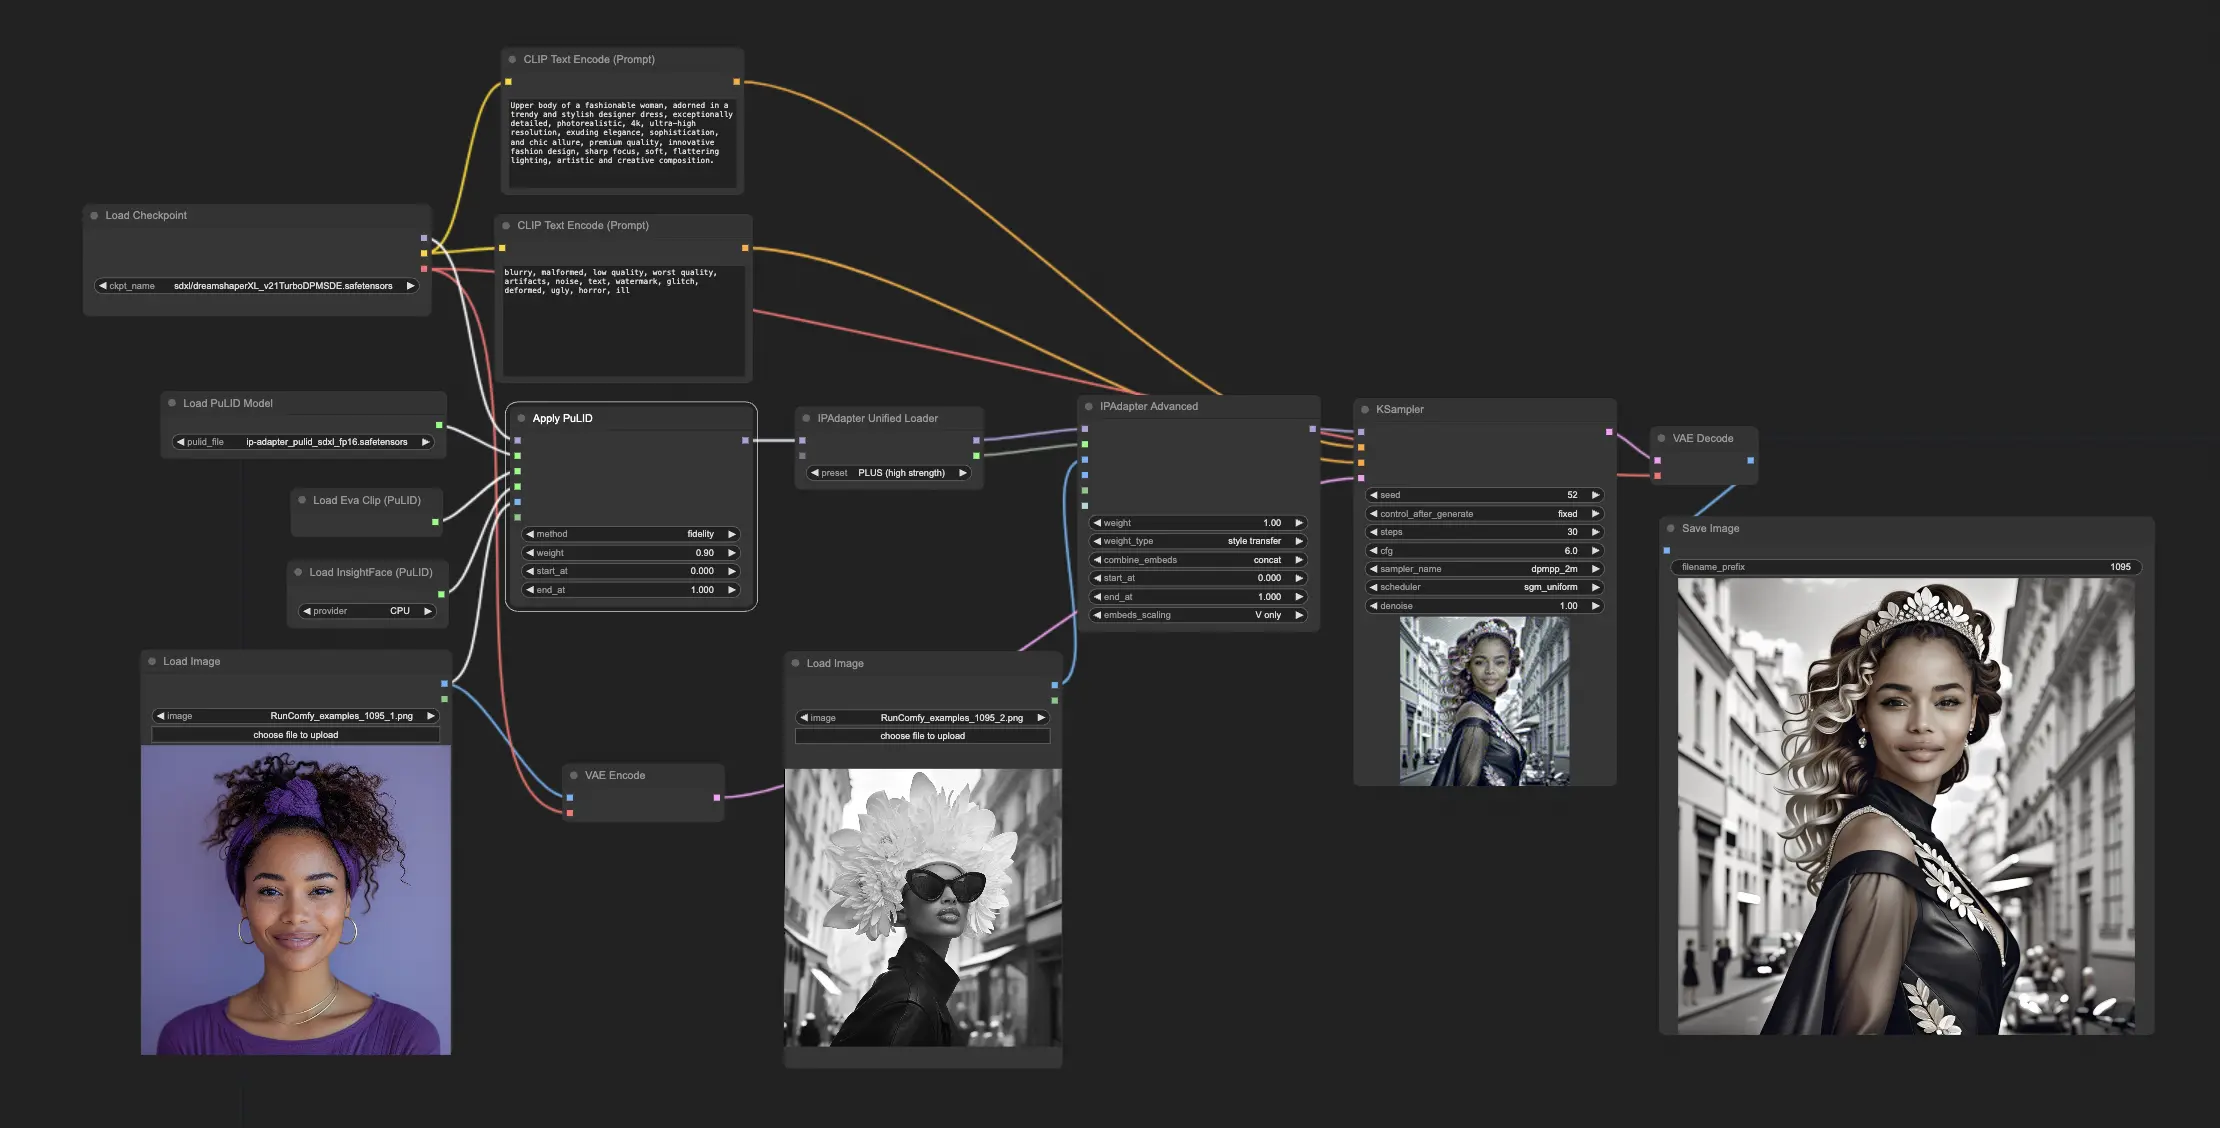The height and width of the screenshot is (1128, 2220).
Task: Select the Save Image node title
Action: 1710,528
